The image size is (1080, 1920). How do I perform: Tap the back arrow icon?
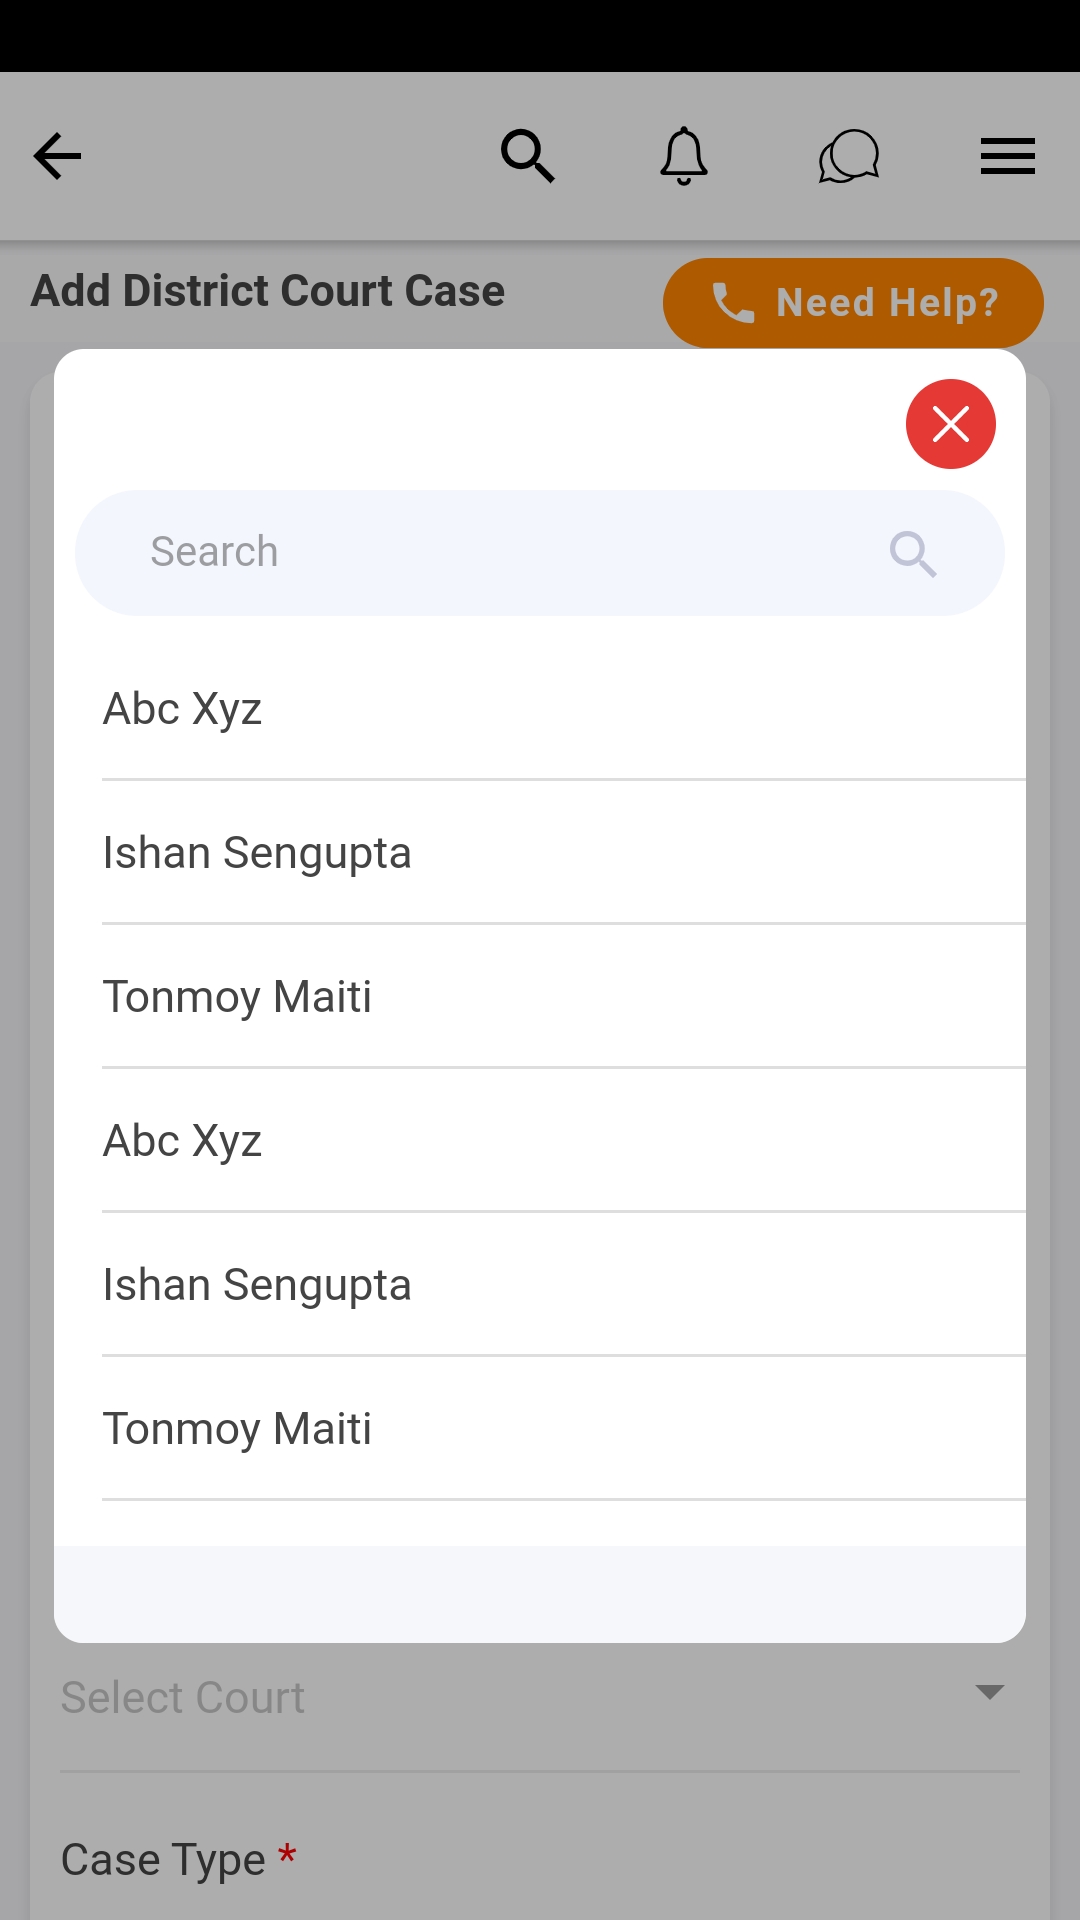[57, 156]
